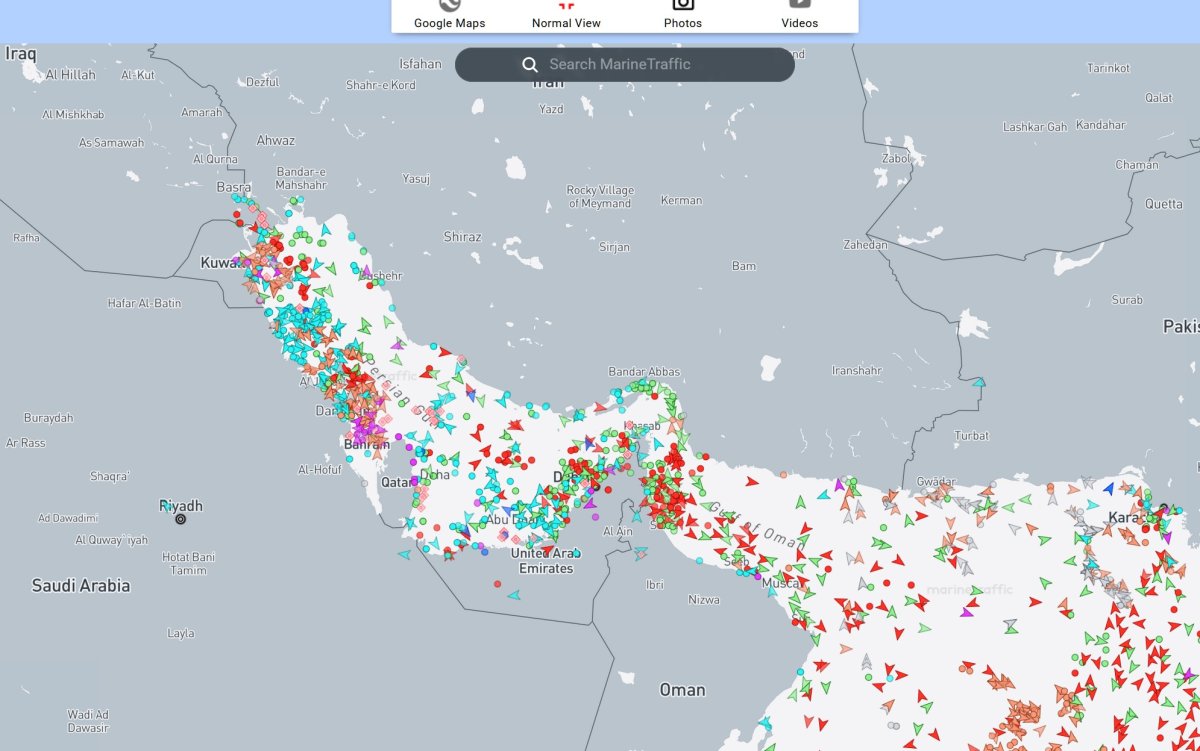The height and width of the screenshot is (751, 1200).
Task: Select the purple vessel southeast of Muscat watermark
Action: tap(966, 612)
